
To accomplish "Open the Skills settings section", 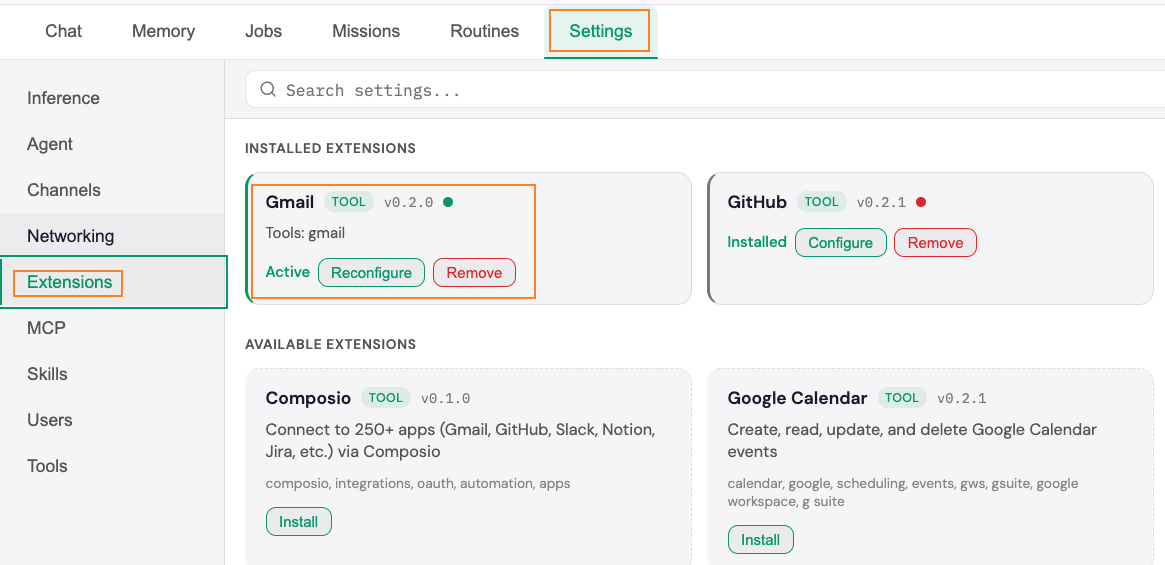I will tap(47, 374).
